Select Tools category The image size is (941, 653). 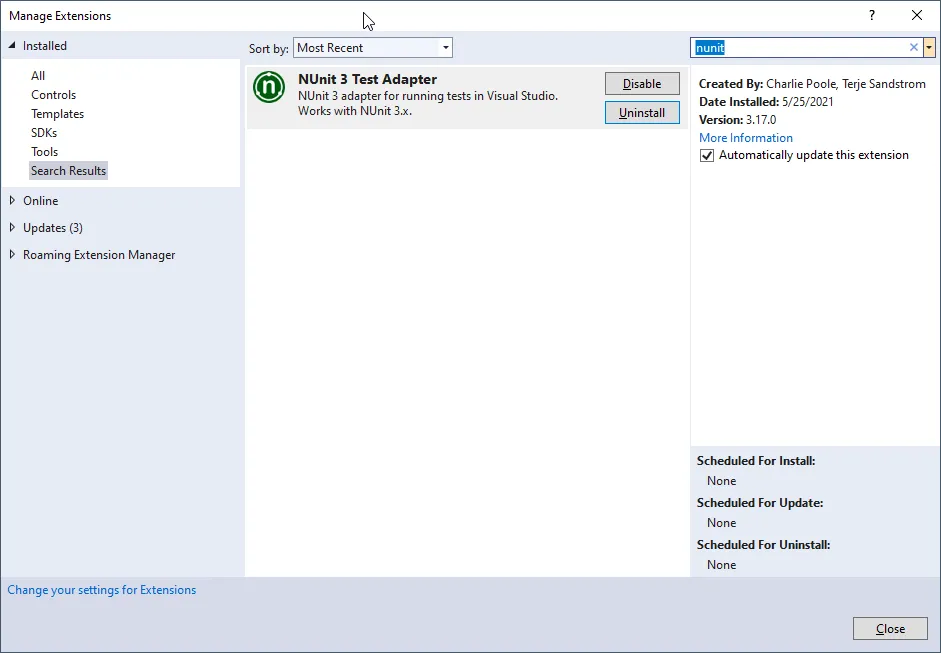44,152
